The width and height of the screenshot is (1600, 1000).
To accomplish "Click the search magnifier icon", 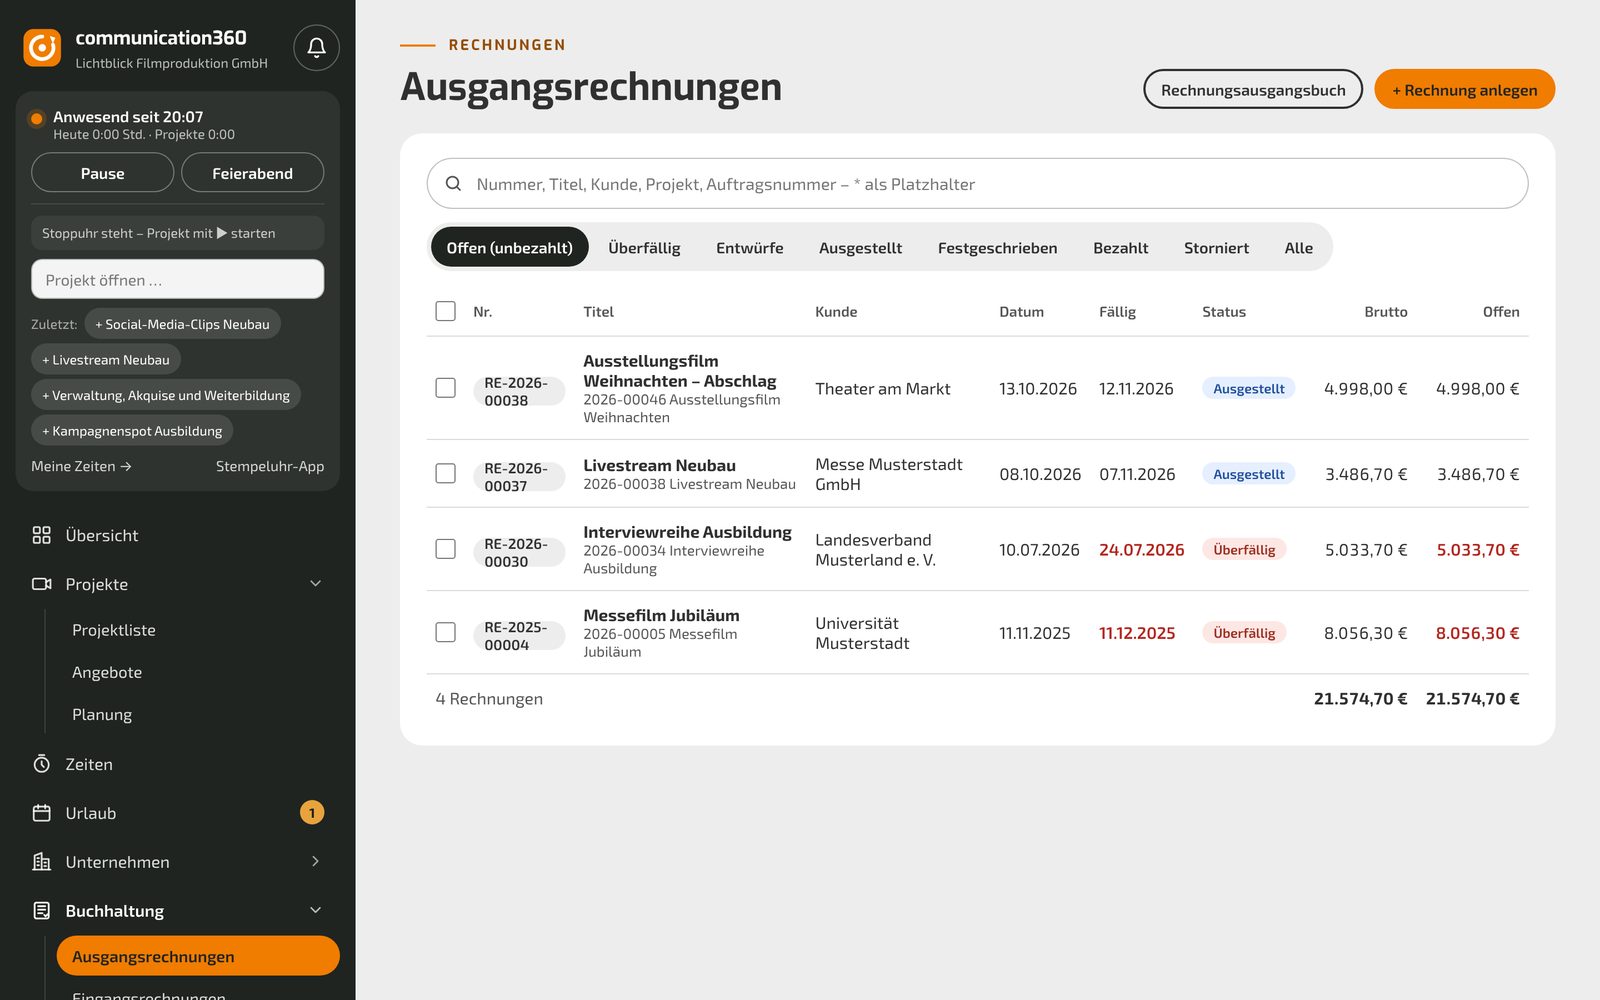I will [x=453, y=184].
